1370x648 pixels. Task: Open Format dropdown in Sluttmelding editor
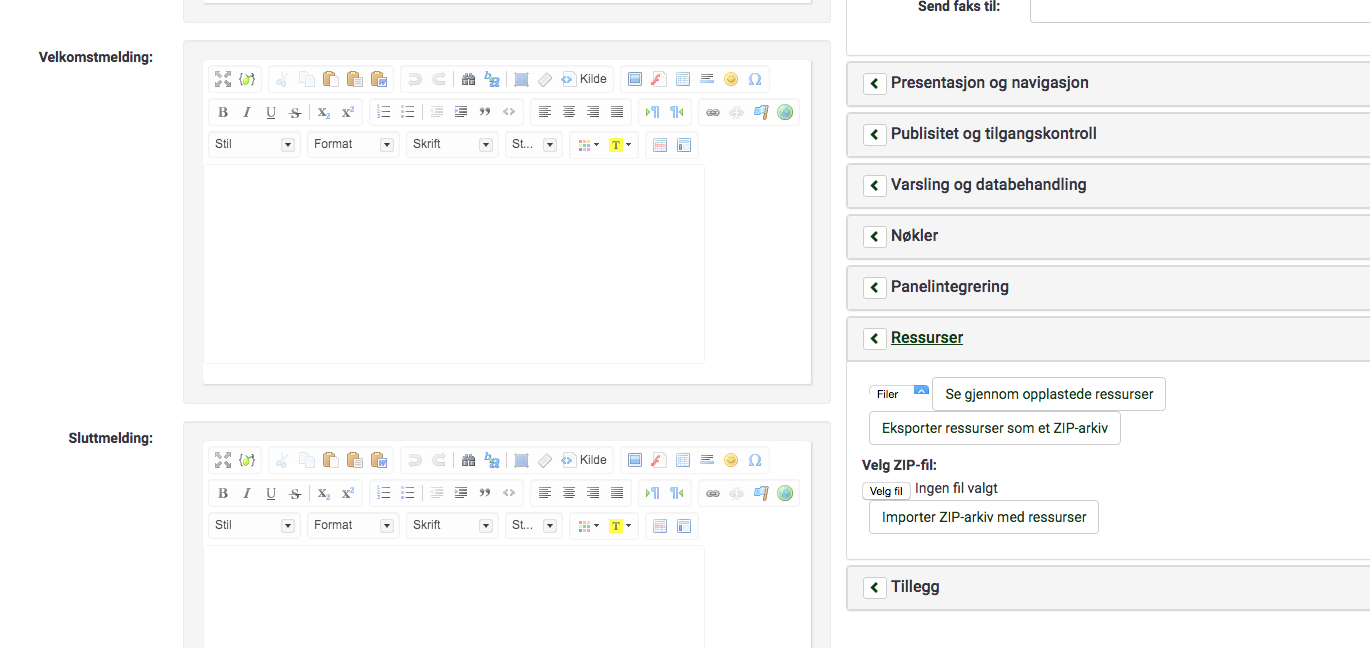click(x=353, y=526)
